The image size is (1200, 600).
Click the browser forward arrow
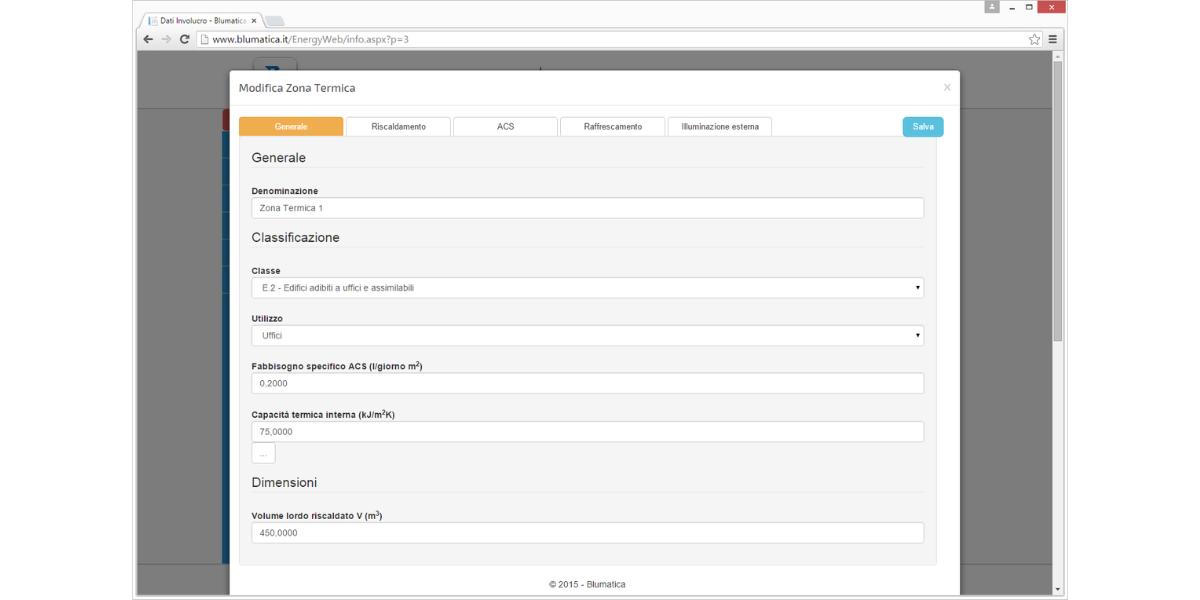click(x=166, y=39)
